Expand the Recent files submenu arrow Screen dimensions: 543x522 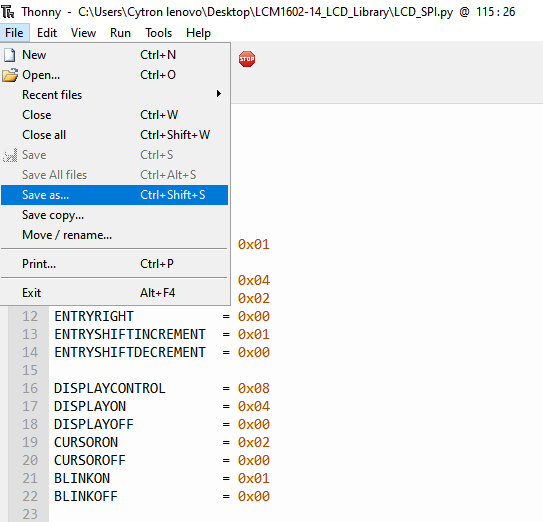pos(219,94)
